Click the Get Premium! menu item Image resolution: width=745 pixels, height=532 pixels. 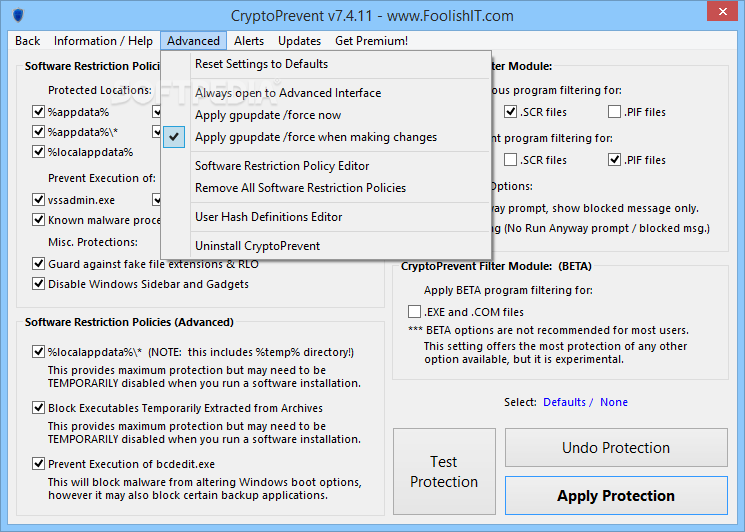point(372,41)
